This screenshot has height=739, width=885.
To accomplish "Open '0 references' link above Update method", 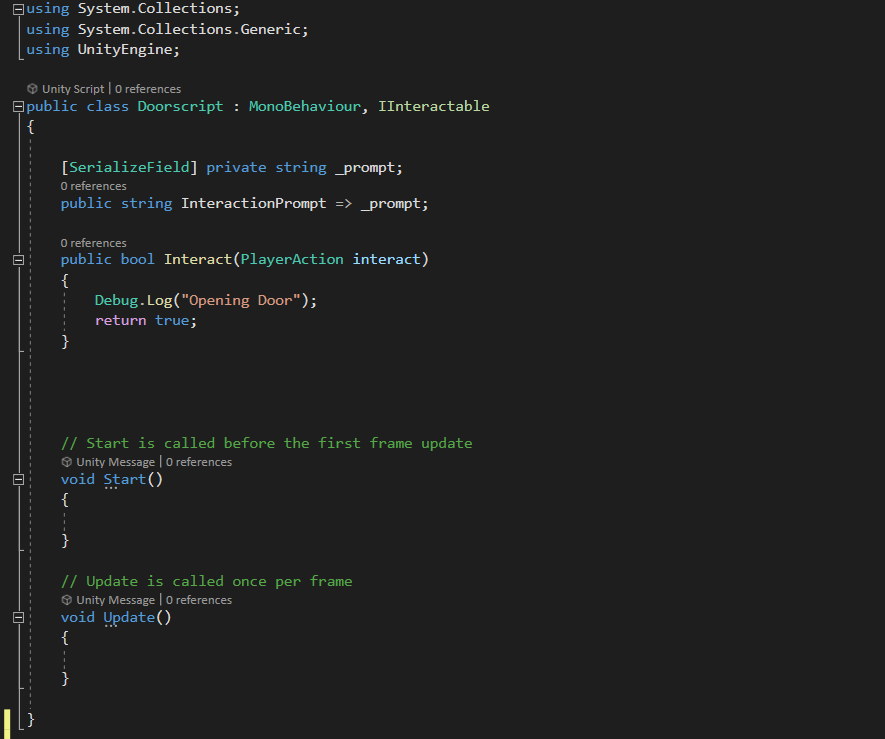I will point(199,600).
